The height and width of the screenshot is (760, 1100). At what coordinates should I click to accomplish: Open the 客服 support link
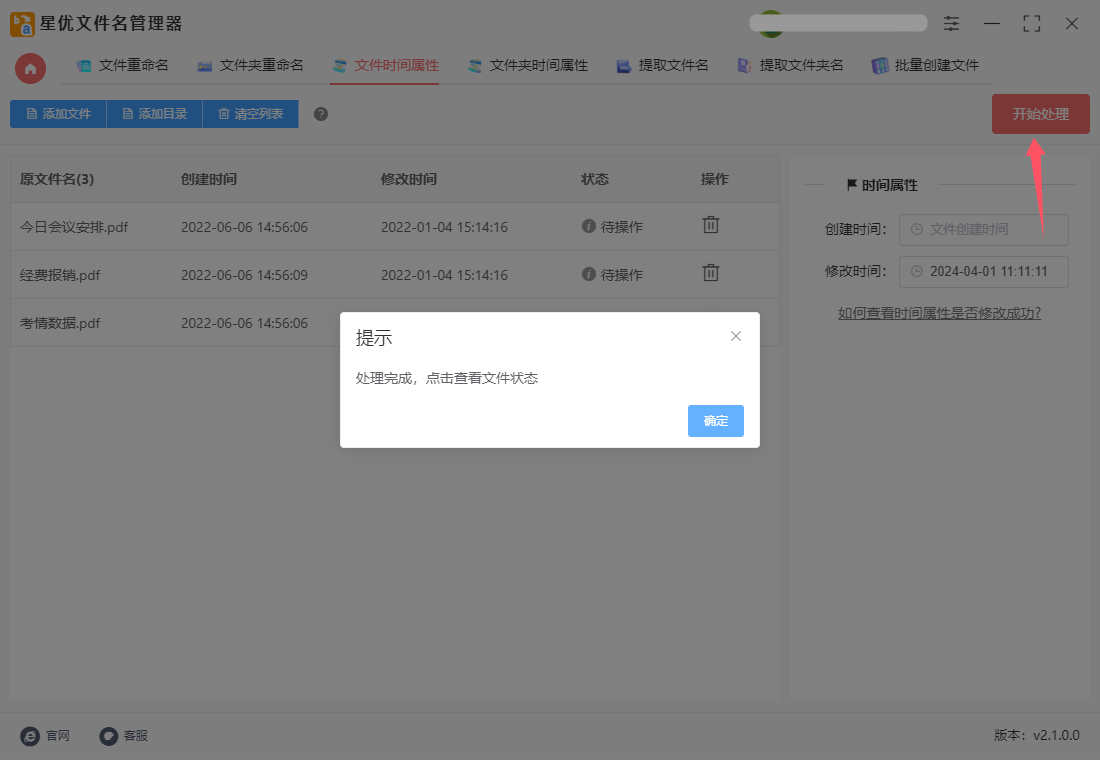(123, 735)
